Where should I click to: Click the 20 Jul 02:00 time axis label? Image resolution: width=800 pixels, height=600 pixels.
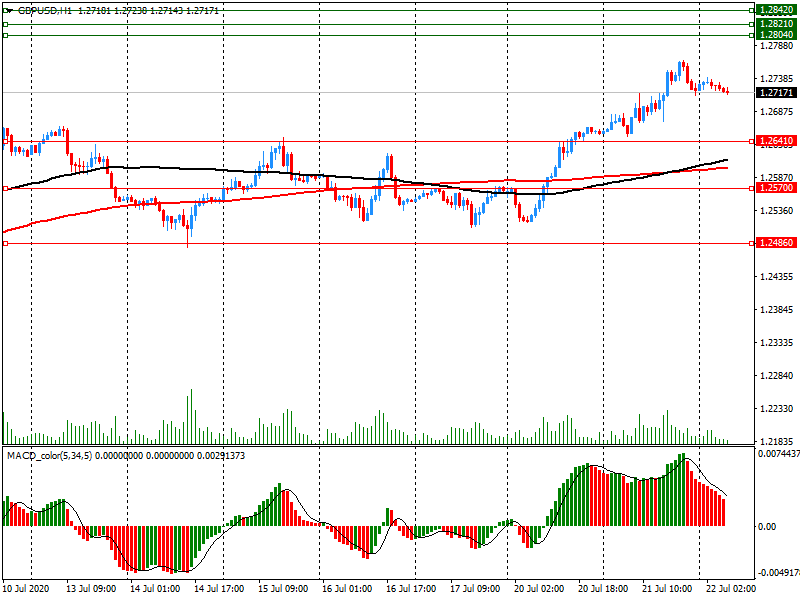click(538, 590)
